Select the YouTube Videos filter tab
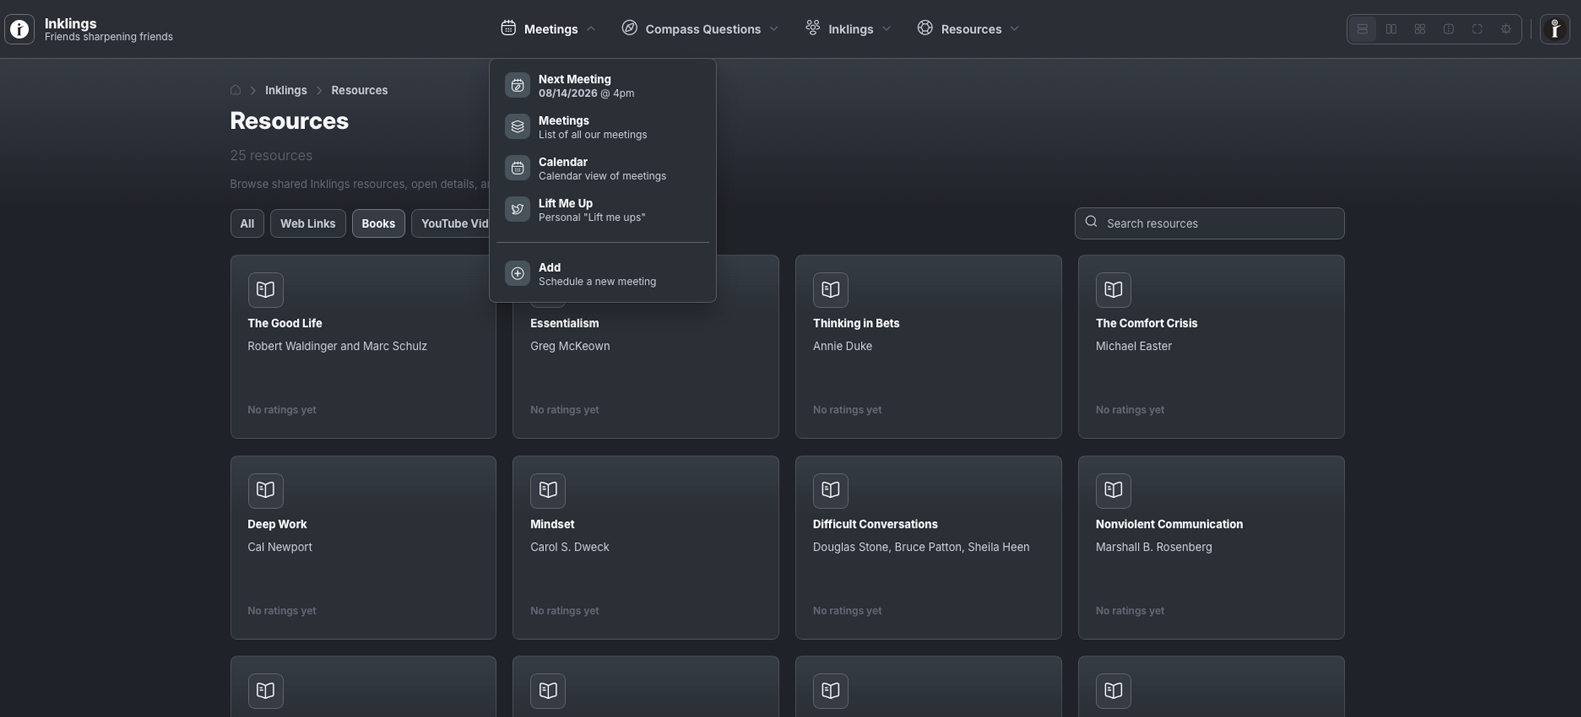This screenshot has height=717, width=1581. coord(451,224)
